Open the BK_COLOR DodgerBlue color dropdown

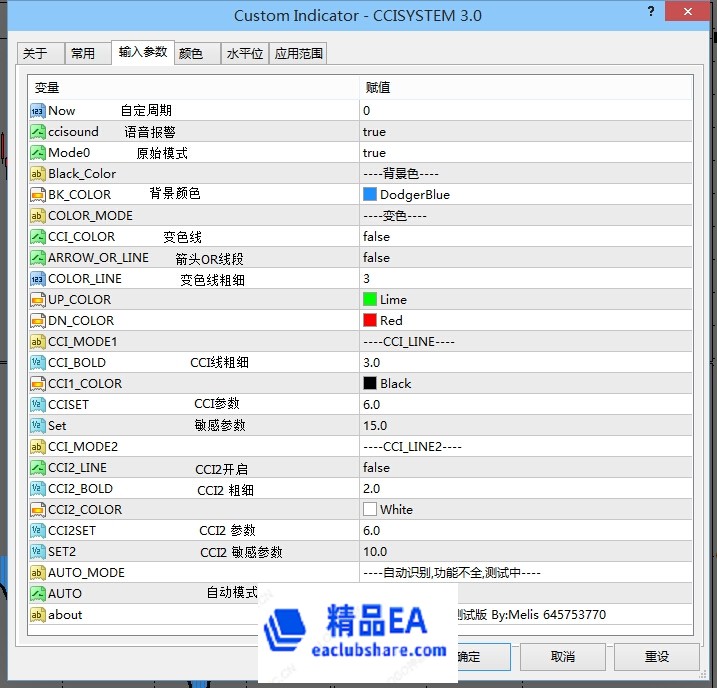(x=414, y=195)
